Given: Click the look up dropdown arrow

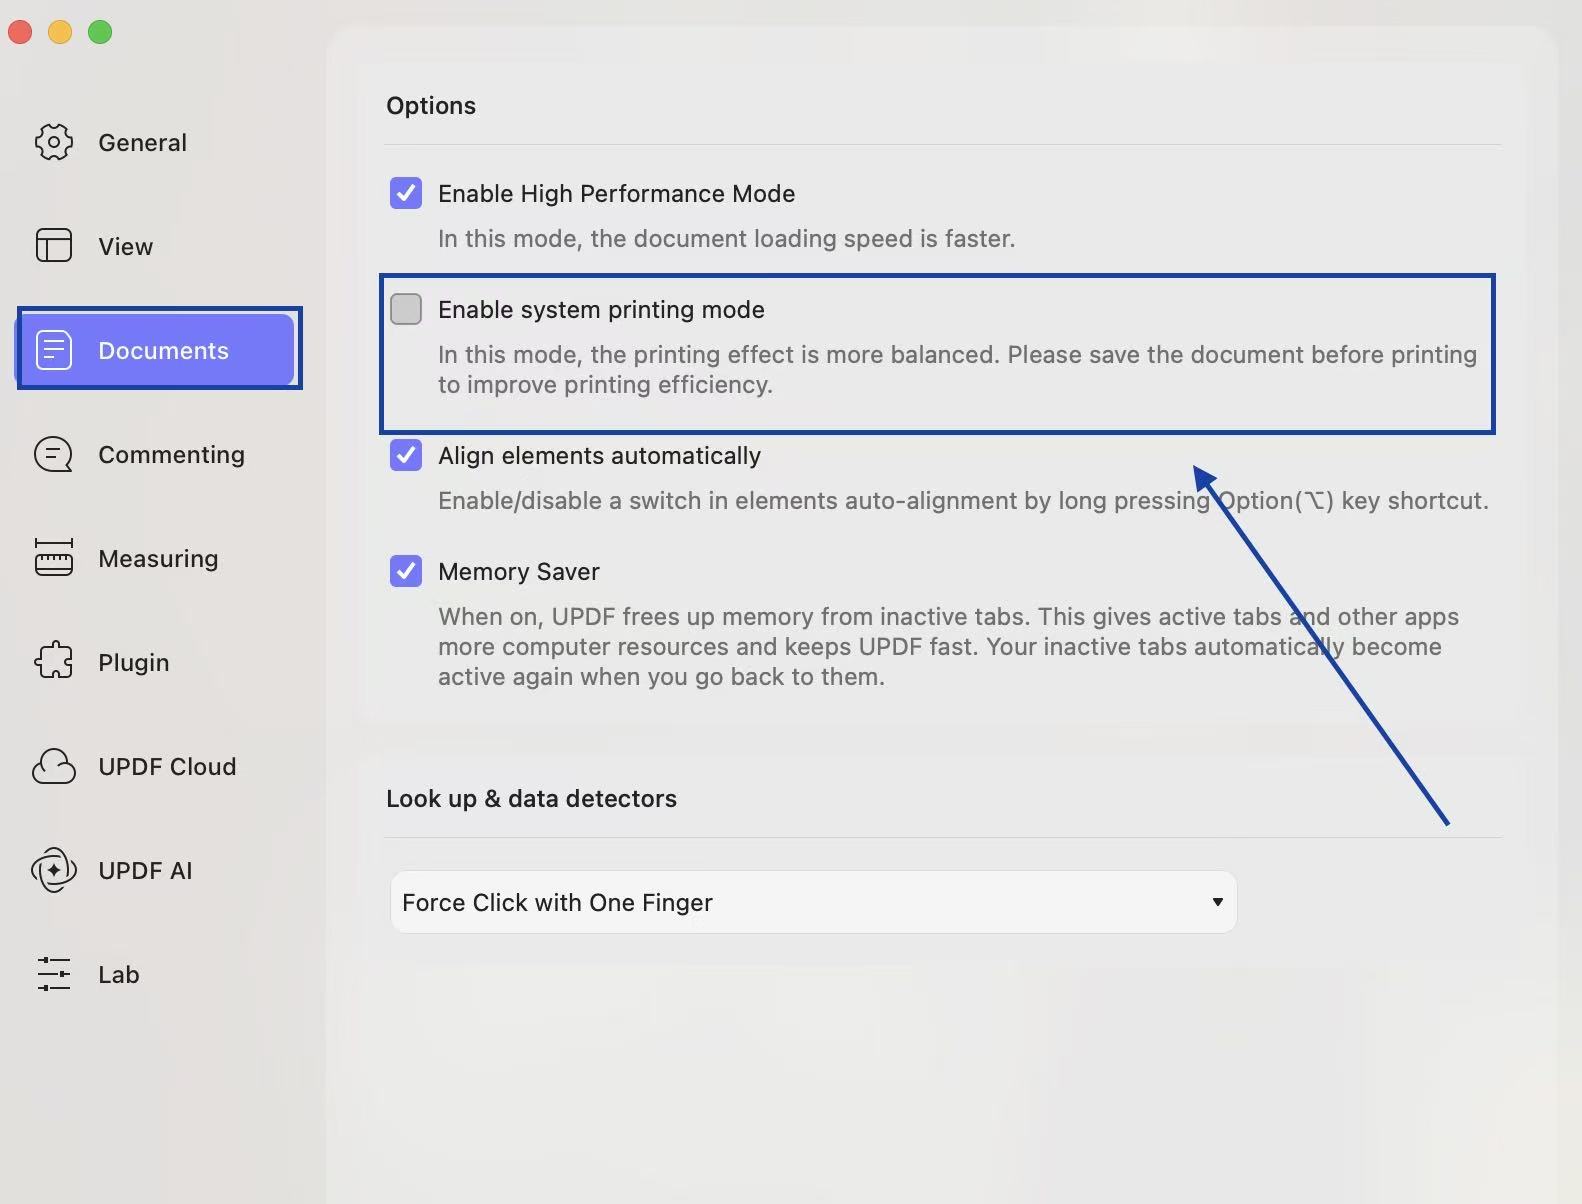Looking at the screenshot, I should (1217, 902).
